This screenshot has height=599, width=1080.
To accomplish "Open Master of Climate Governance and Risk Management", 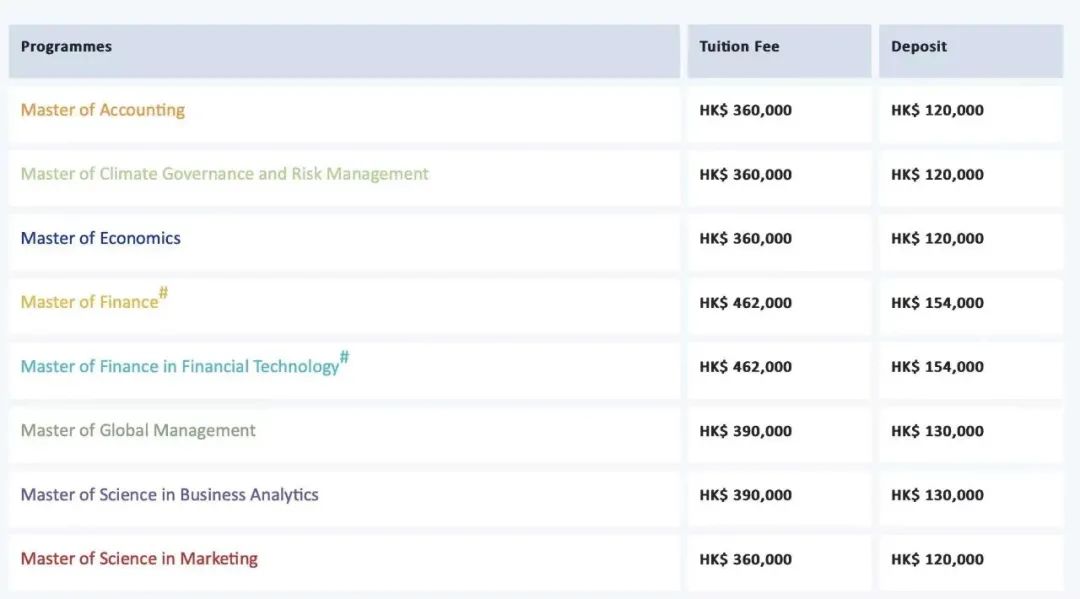I will tap(224, 174).
